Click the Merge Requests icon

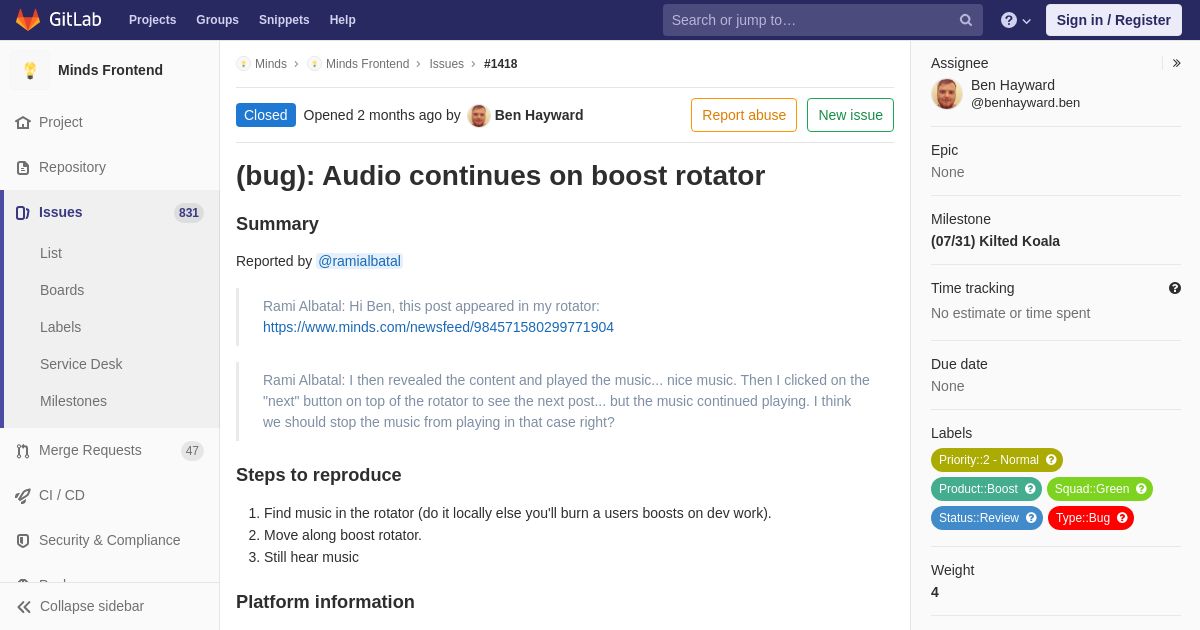coord(23,451)
